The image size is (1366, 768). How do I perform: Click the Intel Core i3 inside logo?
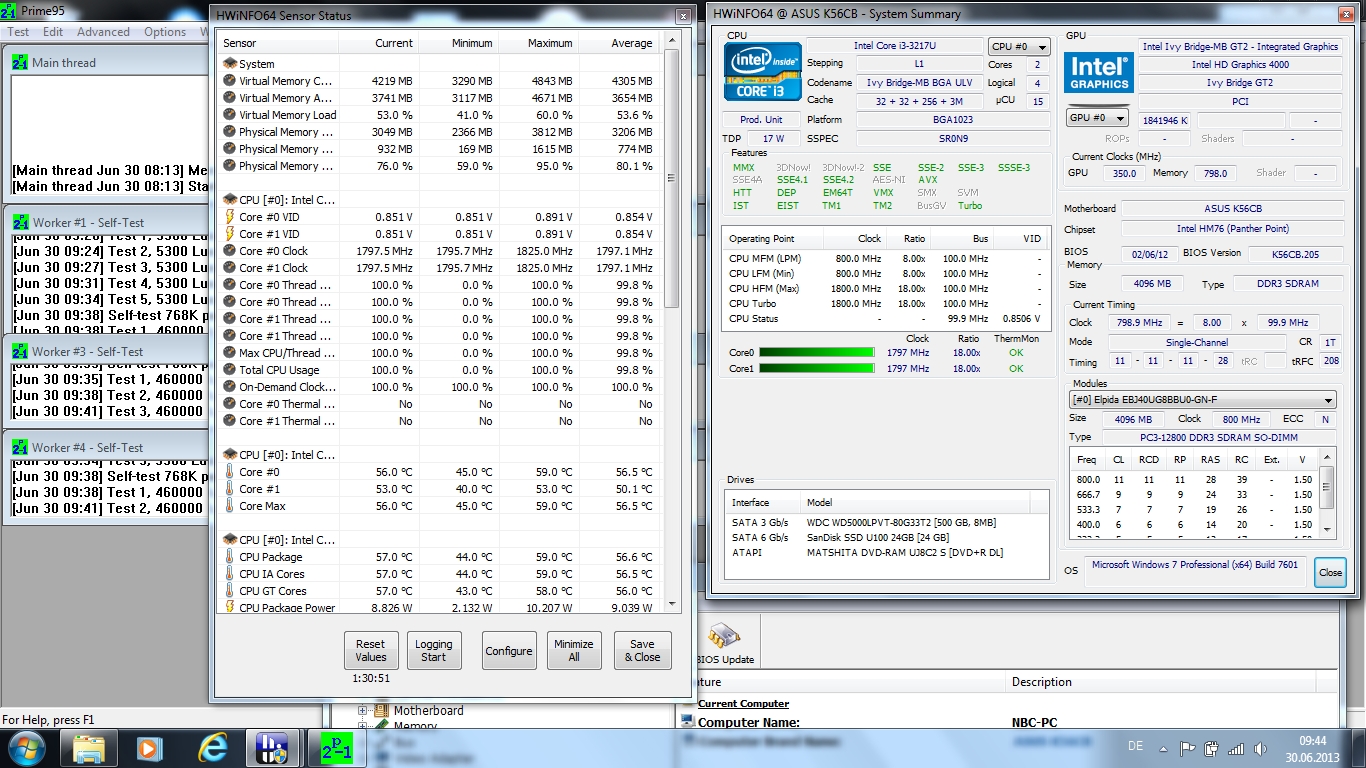(x=763, y=71)
